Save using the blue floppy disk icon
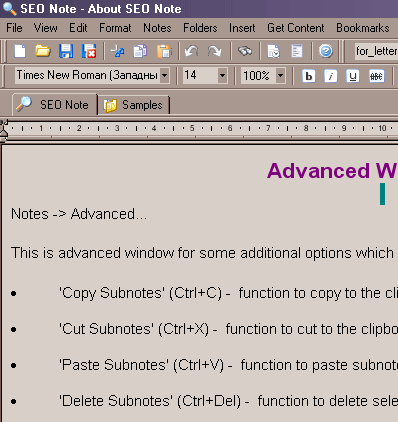Screen dimensions: 398x422 tap(66, 51)
